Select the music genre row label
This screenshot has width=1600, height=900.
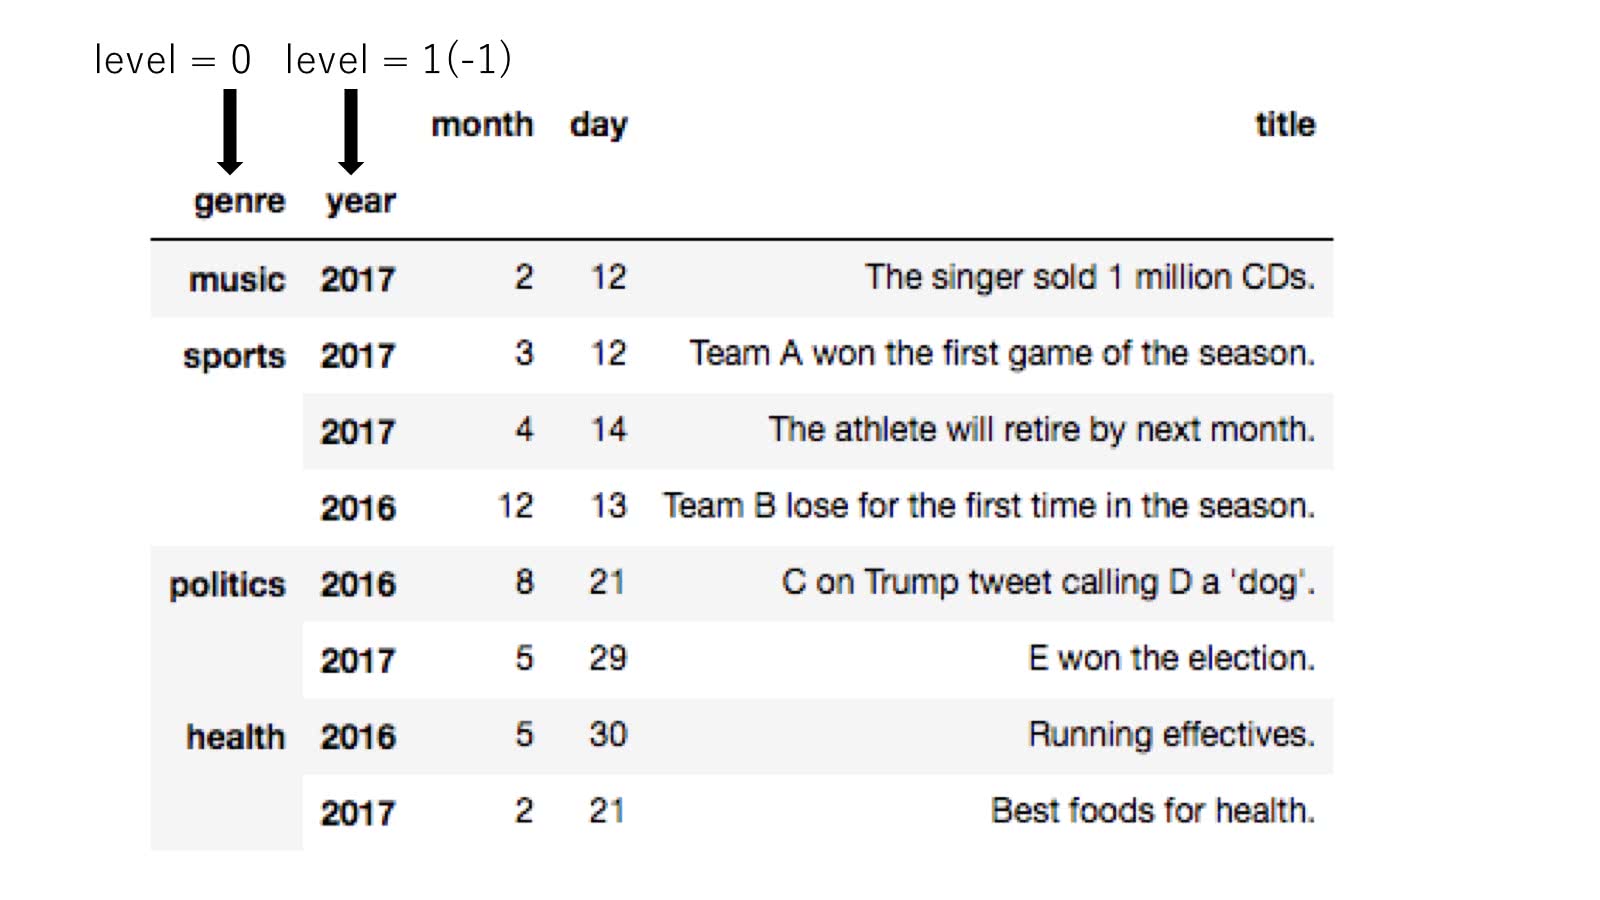point(237,279)
